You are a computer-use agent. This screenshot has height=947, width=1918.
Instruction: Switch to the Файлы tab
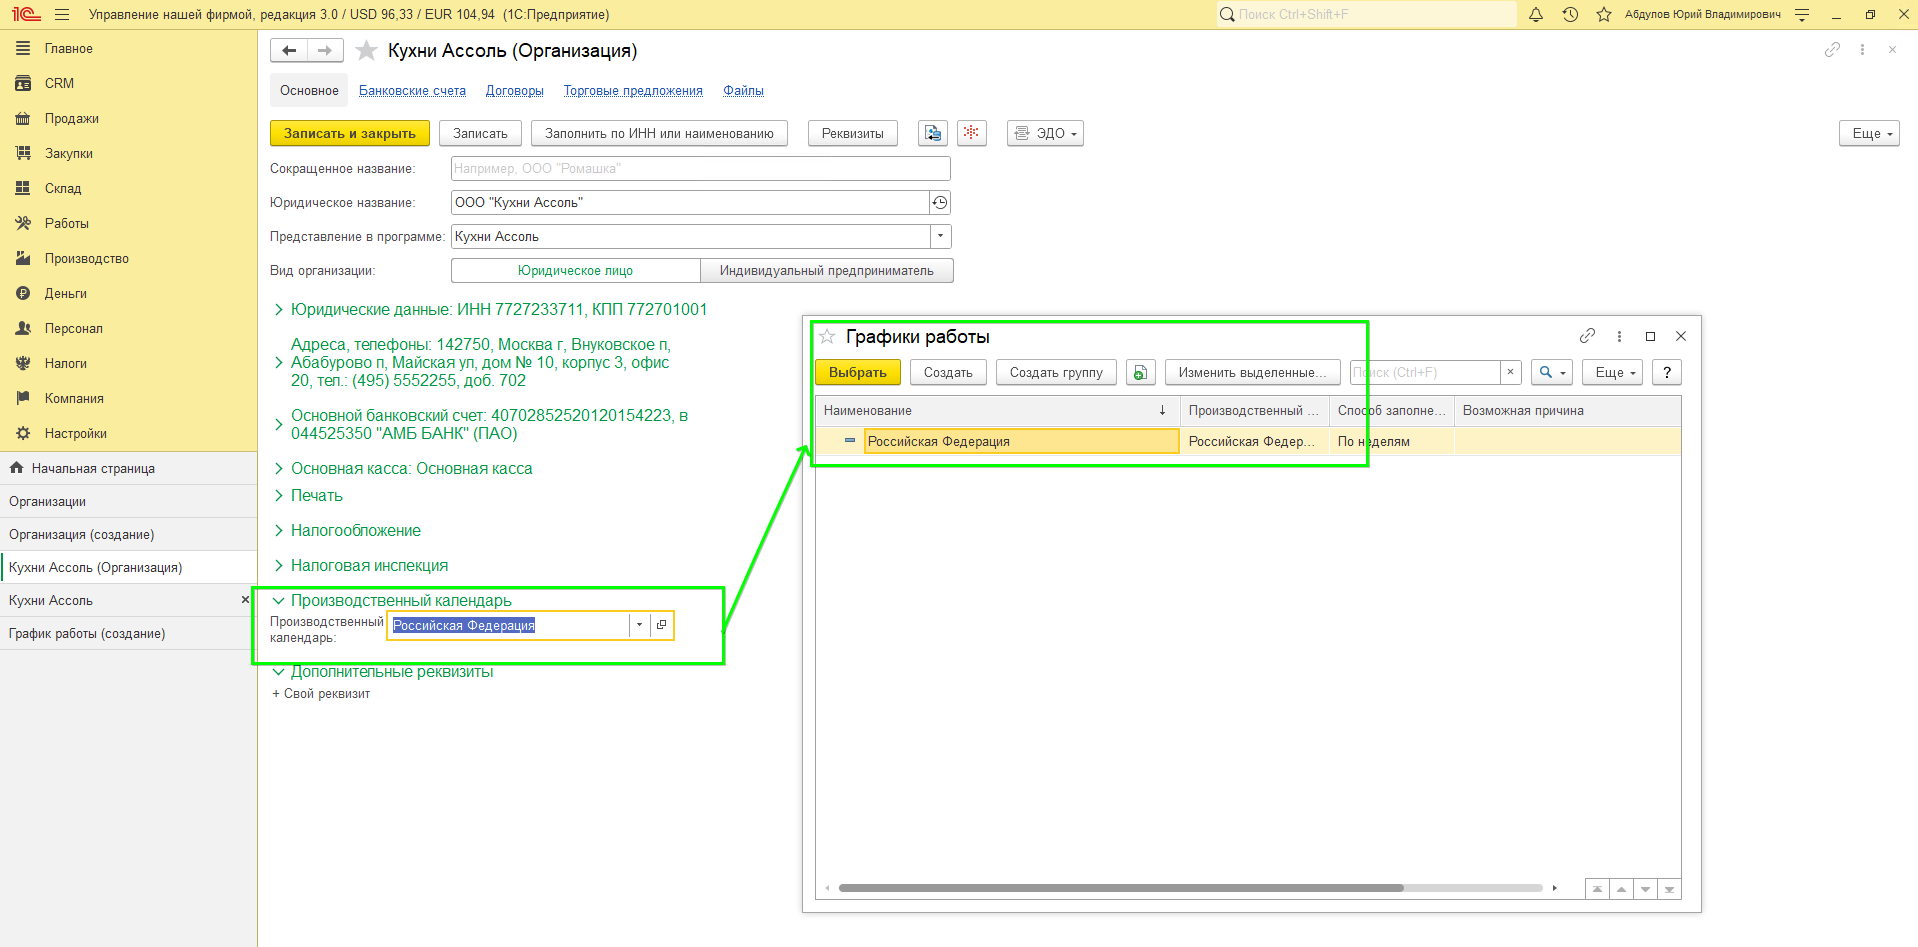744,91
